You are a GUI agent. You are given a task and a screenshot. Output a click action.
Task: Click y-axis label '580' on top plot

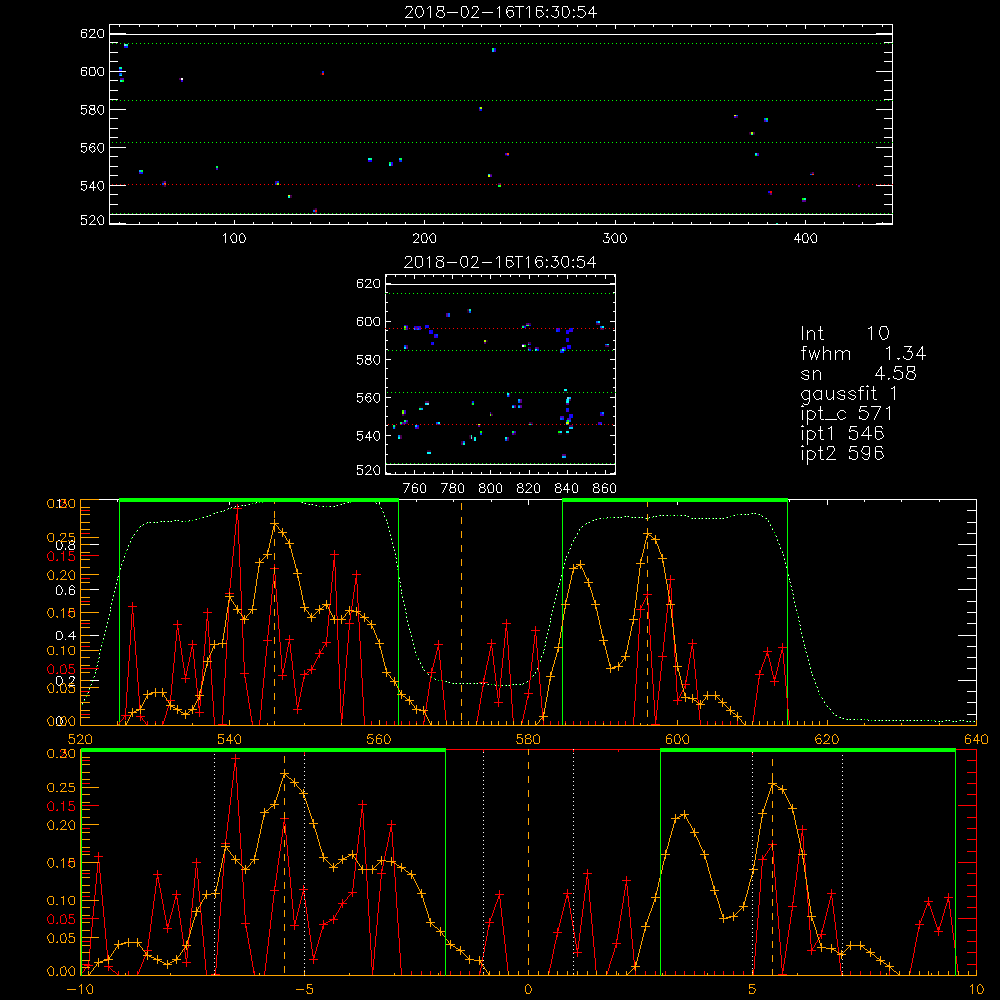[92, 110]
